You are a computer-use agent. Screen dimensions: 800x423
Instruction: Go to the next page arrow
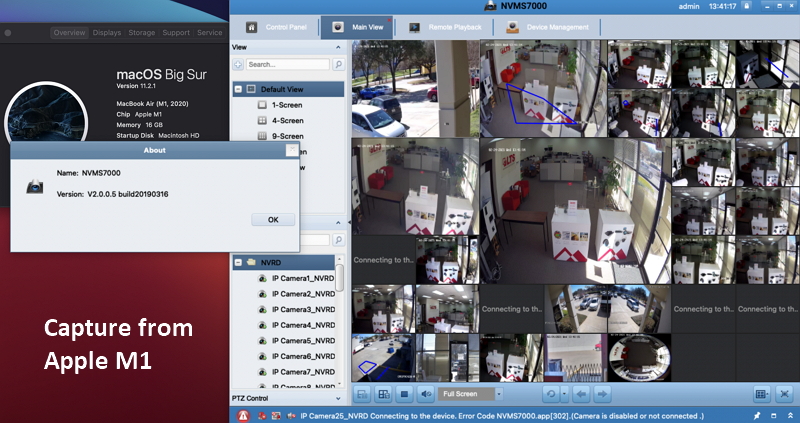click(x=602, y=395)
